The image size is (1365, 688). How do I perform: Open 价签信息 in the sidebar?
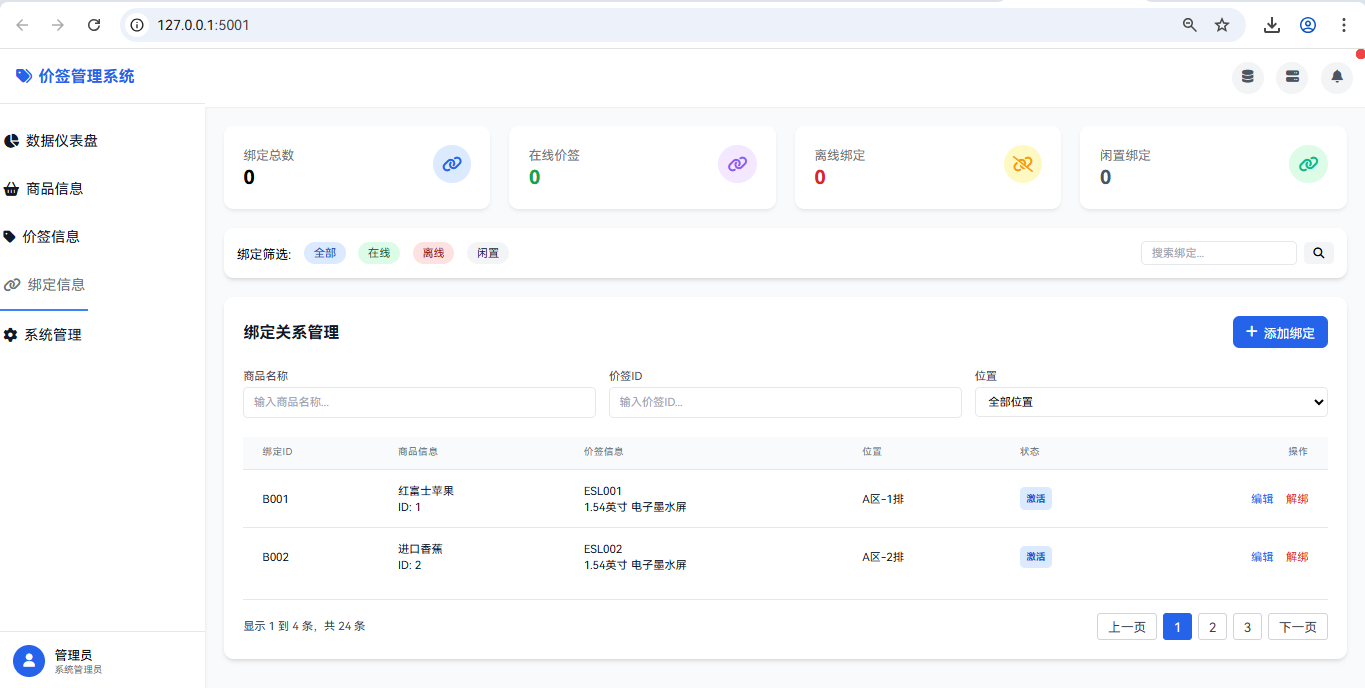[x=41, y=237]
